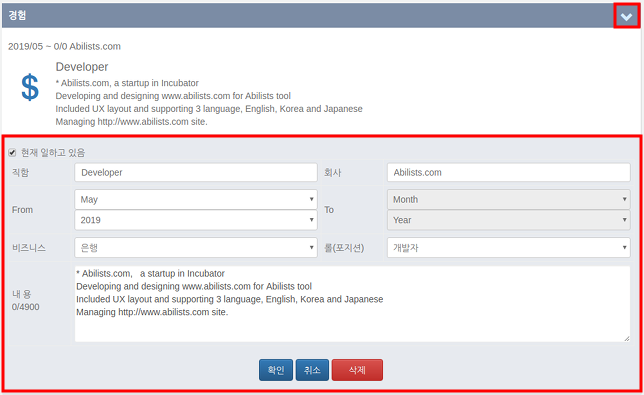Click the 취소 cancel button
The image size is (644, 395).
(x=312, y=370)
